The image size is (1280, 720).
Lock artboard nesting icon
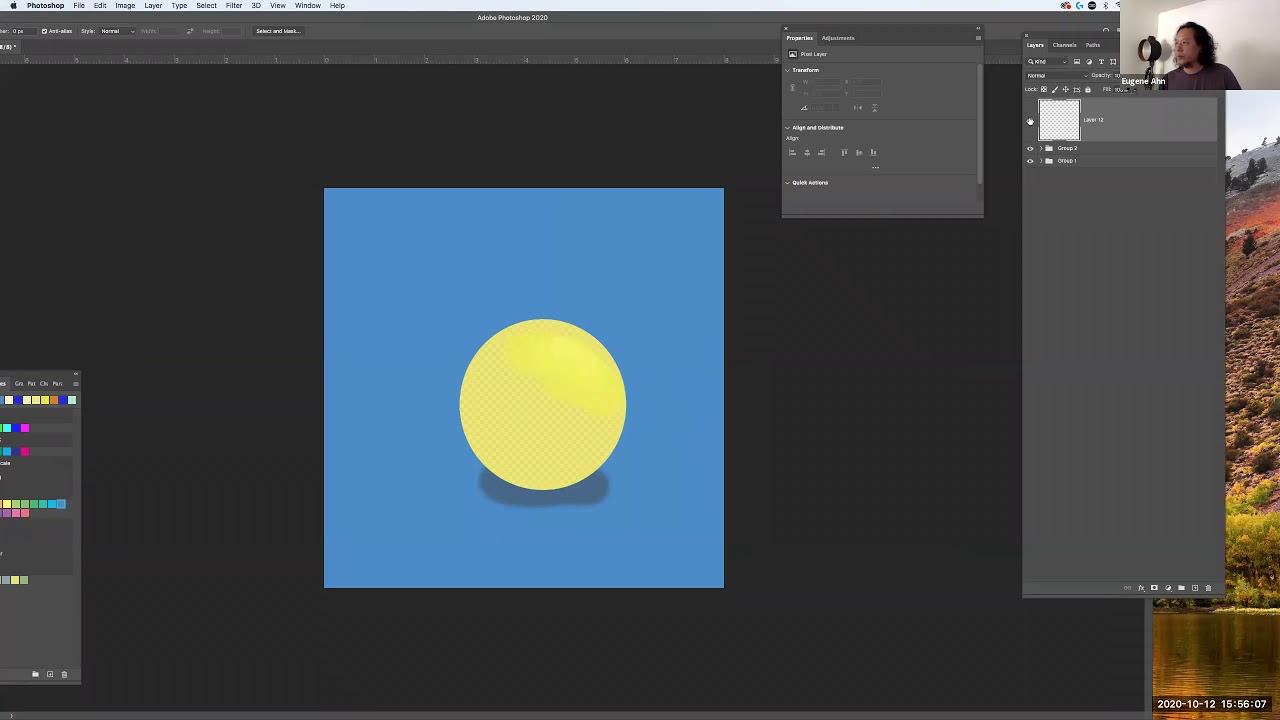click(x=1077, y=90)
